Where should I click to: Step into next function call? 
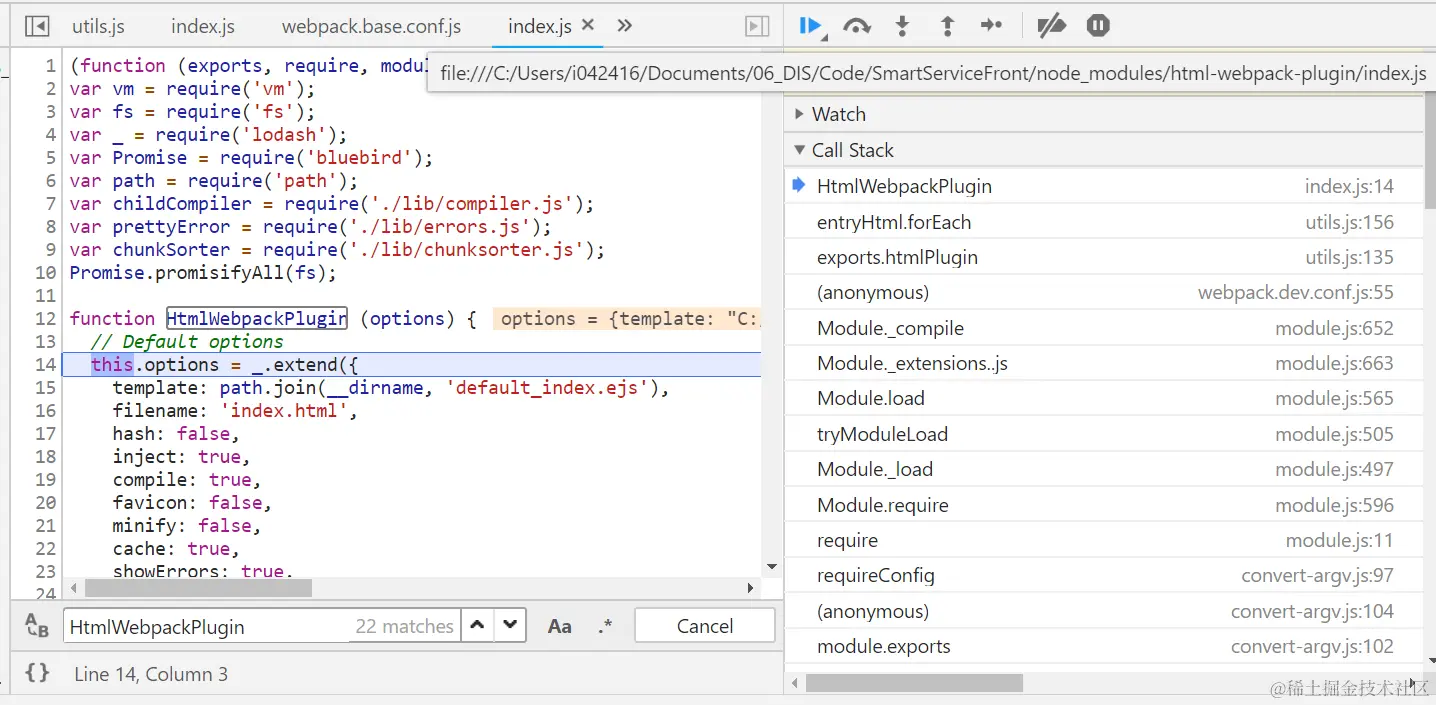coord(902,26)
